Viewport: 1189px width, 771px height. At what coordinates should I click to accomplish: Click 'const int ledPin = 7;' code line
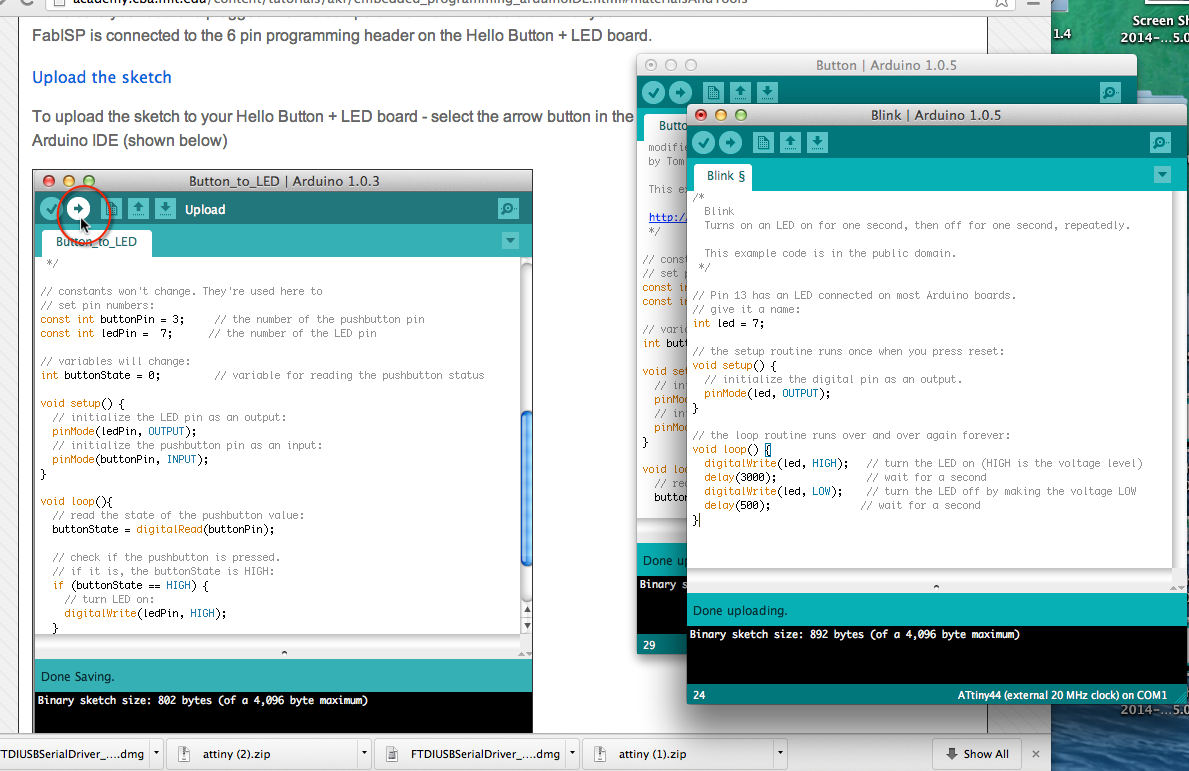tap(106, 334)
